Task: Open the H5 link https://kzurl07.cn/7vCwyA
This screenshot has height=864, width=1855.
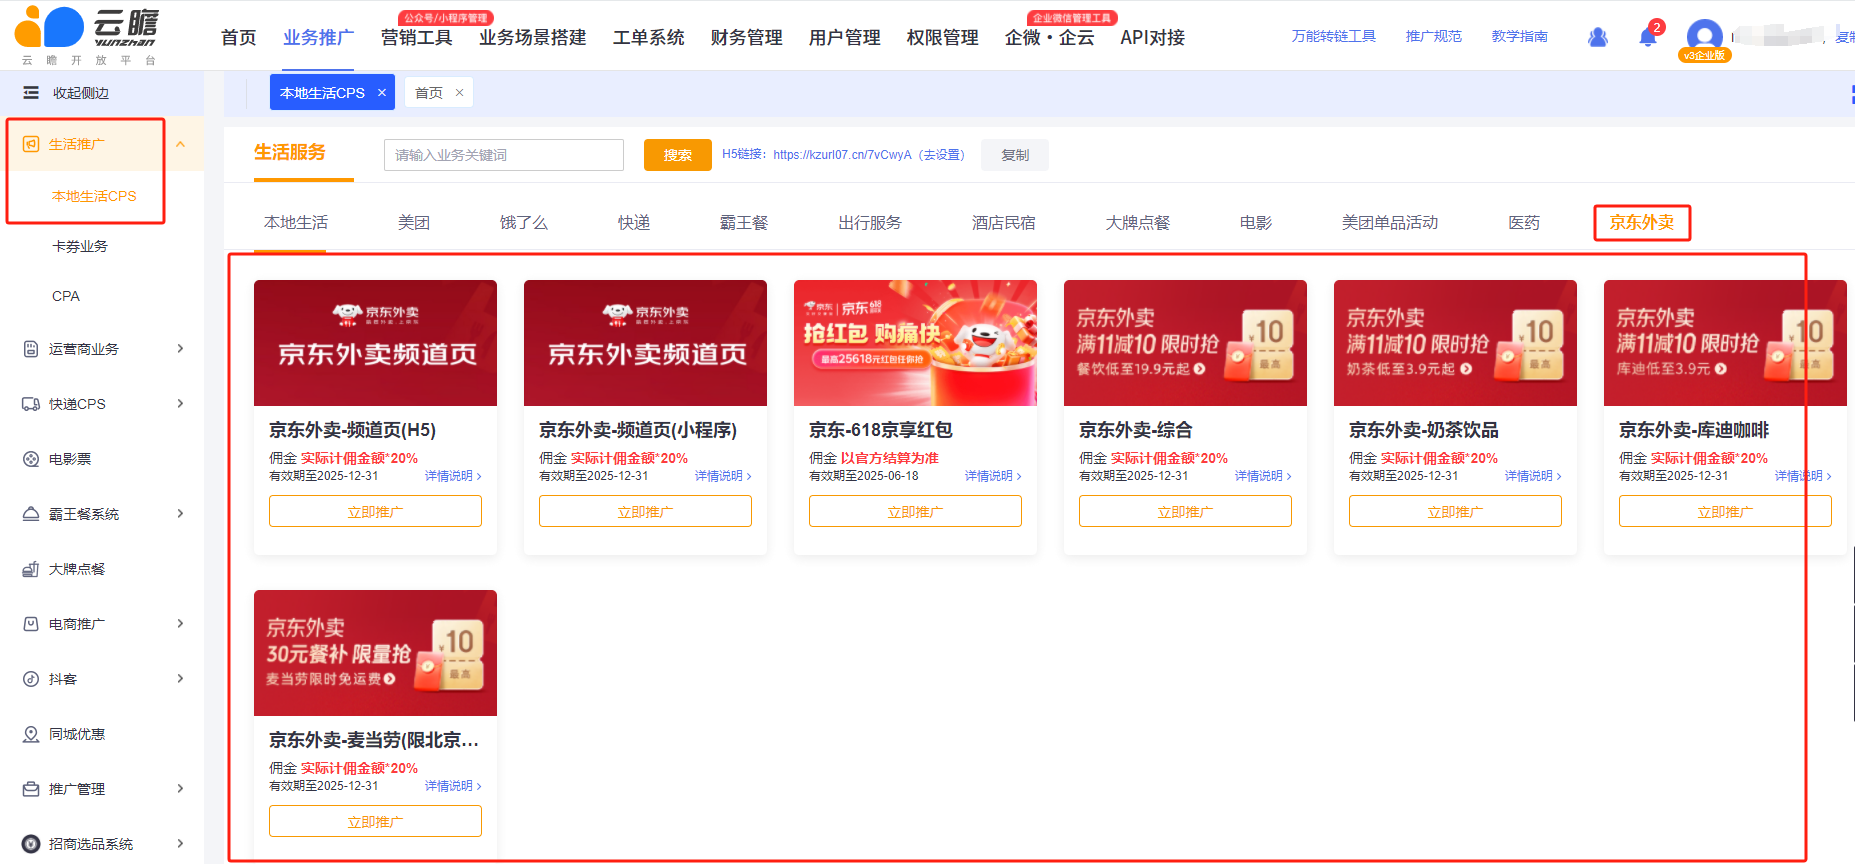Action: point(842,155)
